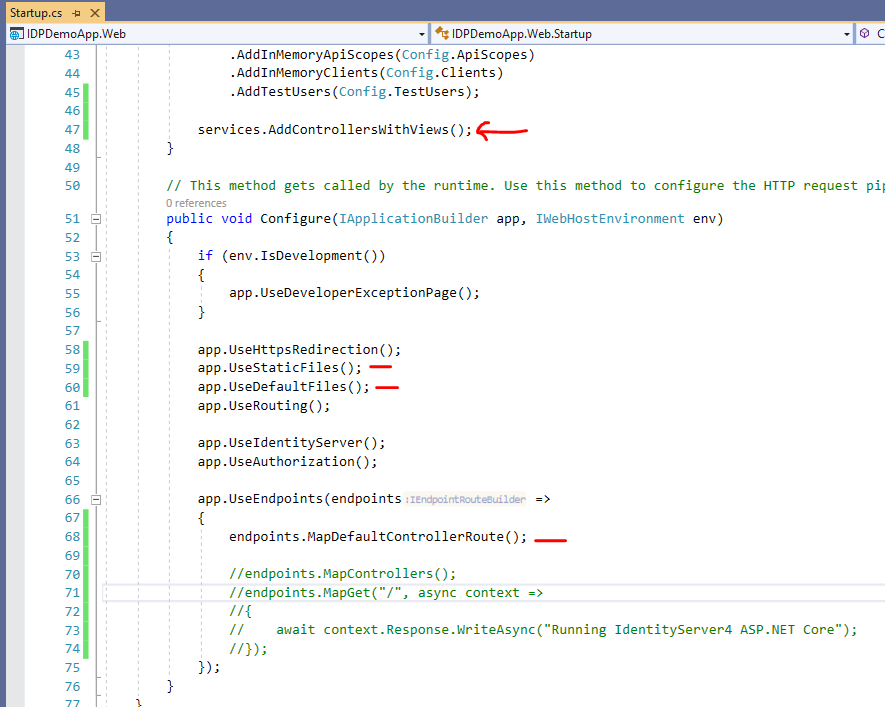Click 'app.UseRouting();' statement
The image size is (885, 707).
[264, 406]
